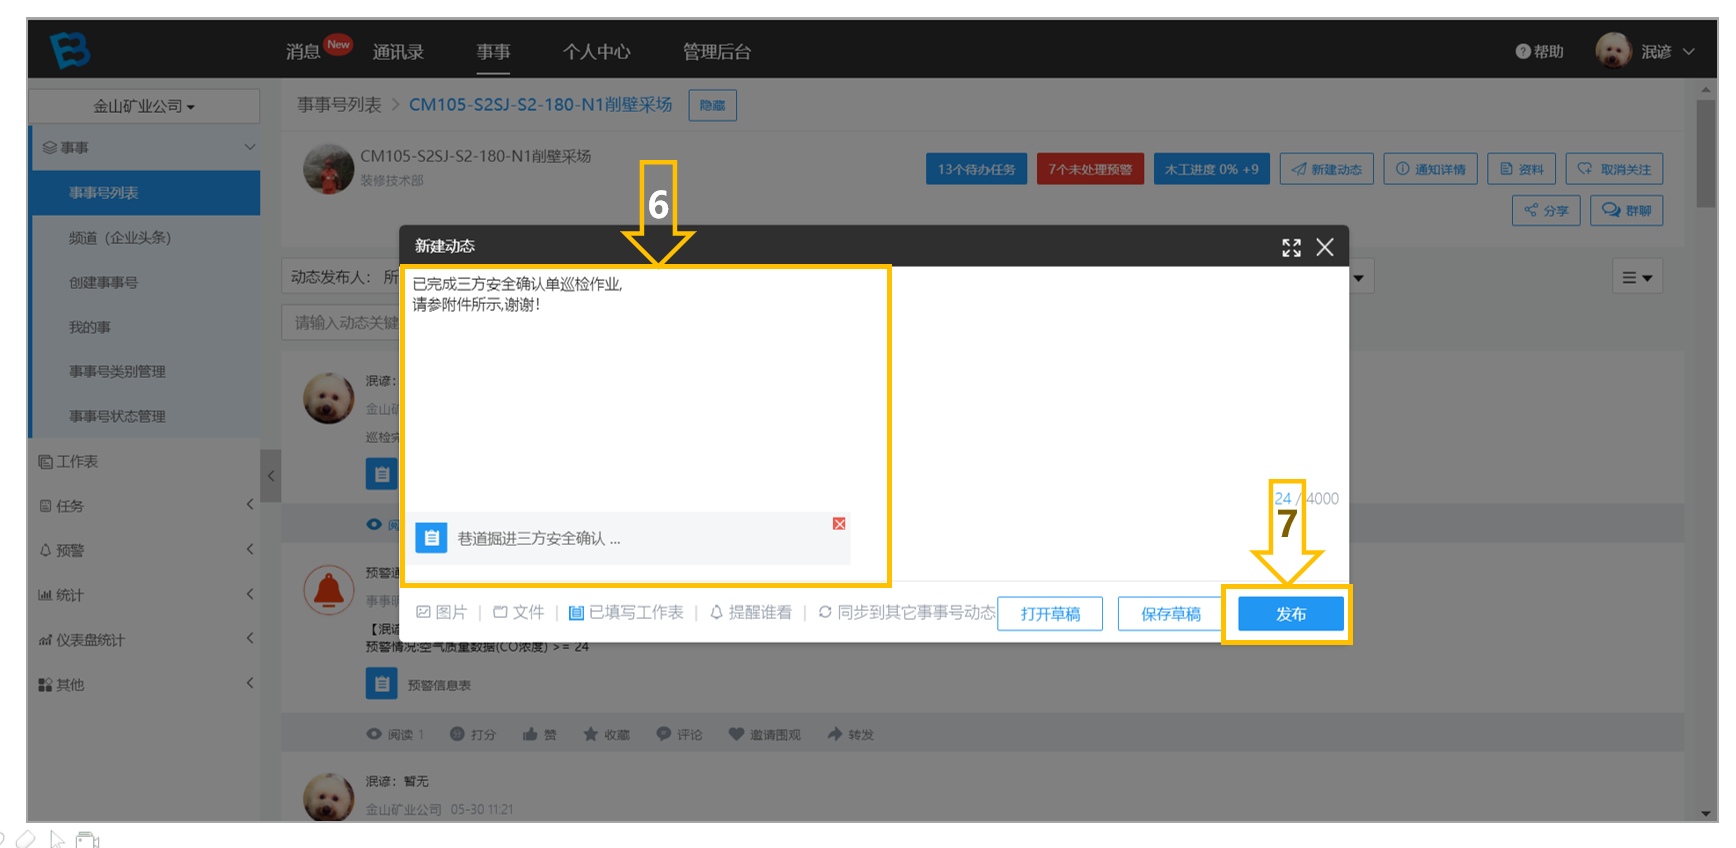Click the 木工进度 0% +9 button
The height and width of the screenshot is (848, 1736).
click(1212, 169)
